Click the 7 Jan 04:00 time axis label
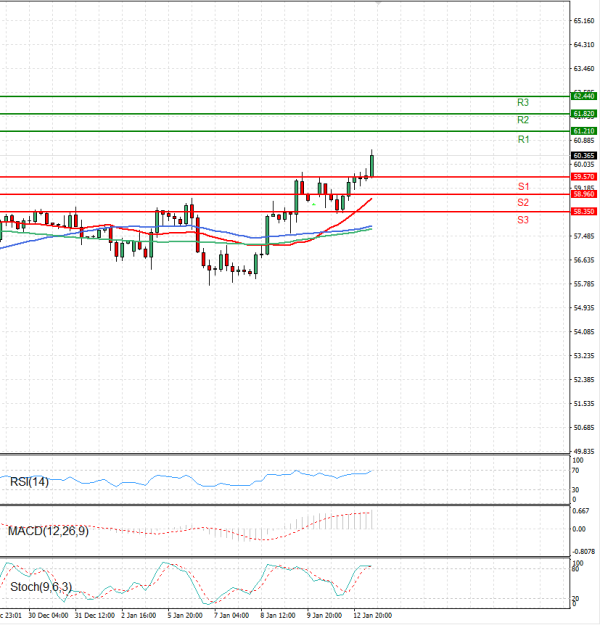 [x=232, y=615]
